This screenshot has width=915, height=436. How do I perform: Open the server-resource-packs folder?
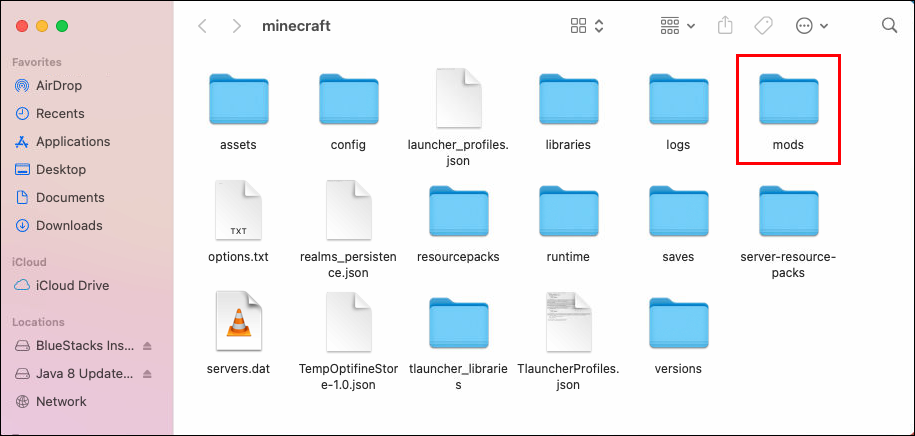point(788,212)
